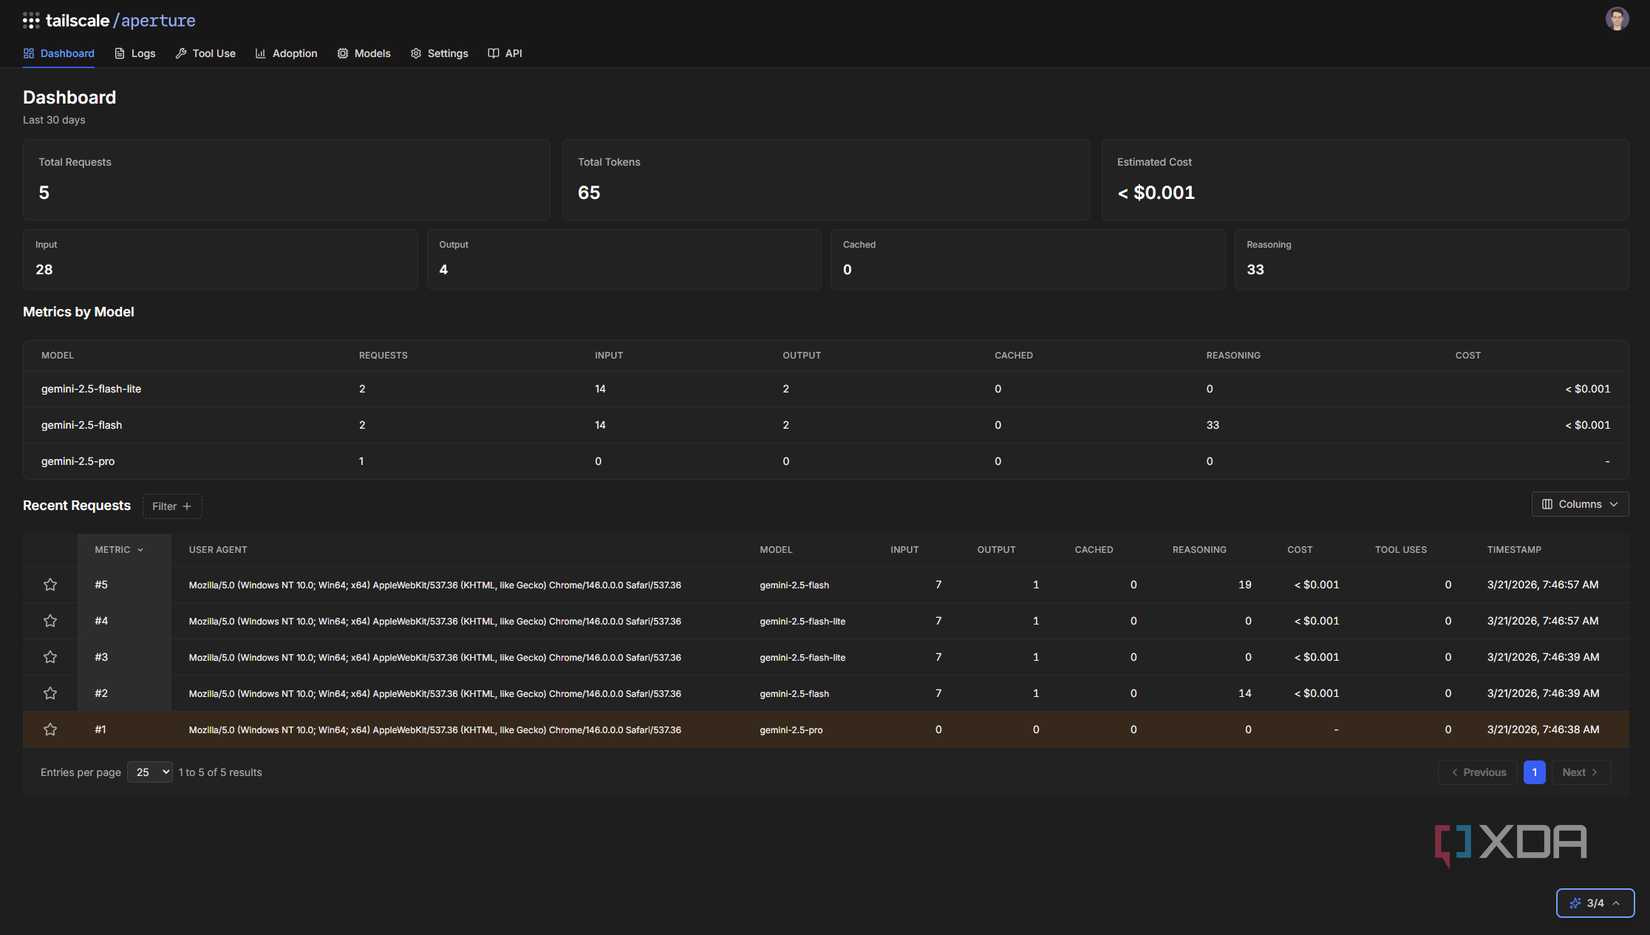Switch to the Models tab
This screenshot has height=935, width=1650.
pyautogui.click(x=364, y=54)
